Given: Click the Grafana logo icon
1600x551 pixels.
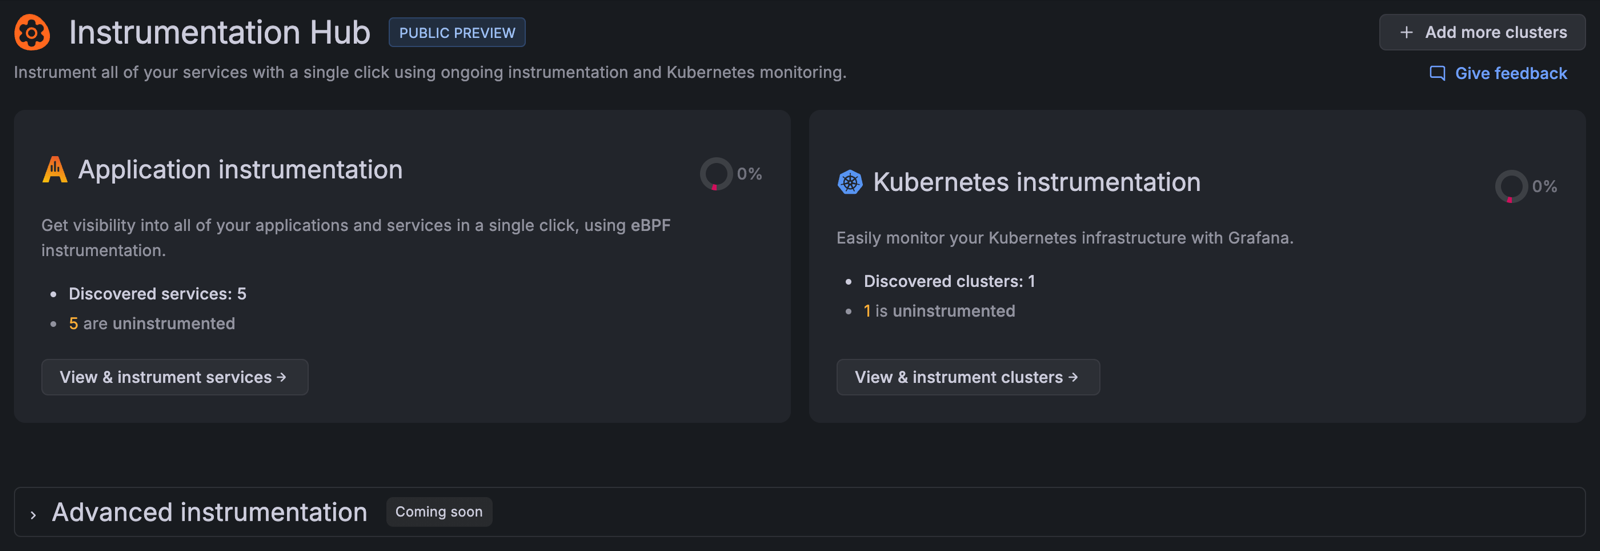Looking at the screenshot, I should pyautogui.click(x=32, y=32).
